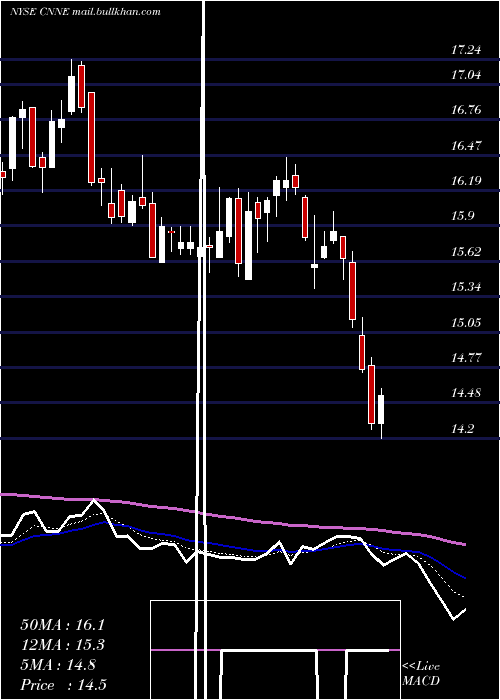Click the <<Live MACD label
The image size is (500, 700).
(421, 673)
